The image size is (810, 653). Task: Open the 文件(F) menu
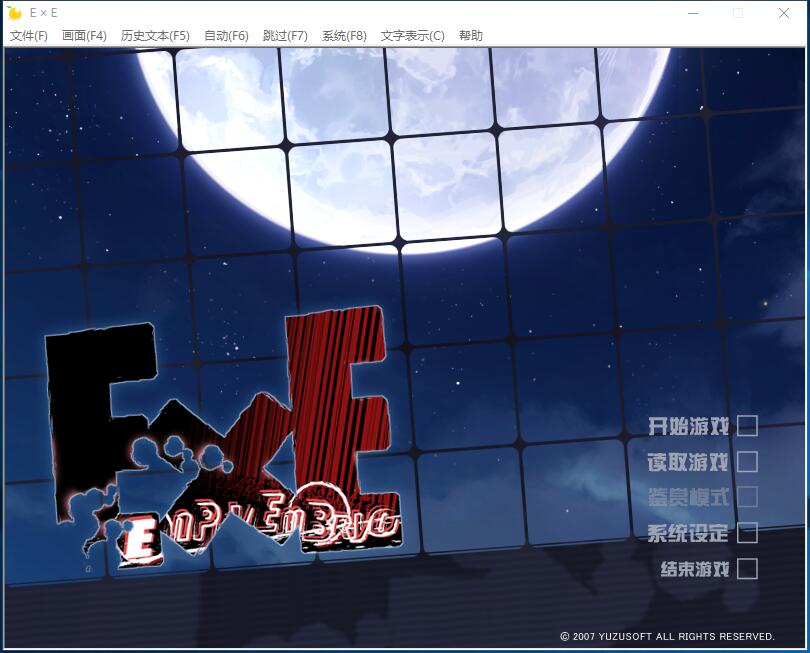pyautogui.click(x=28, y=35)
